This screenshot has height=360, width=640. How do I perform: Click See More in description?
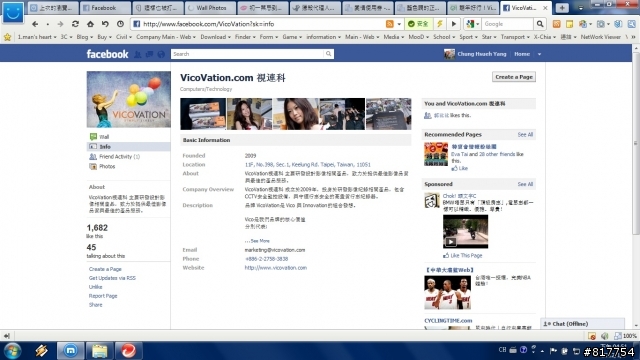[260, 241]
